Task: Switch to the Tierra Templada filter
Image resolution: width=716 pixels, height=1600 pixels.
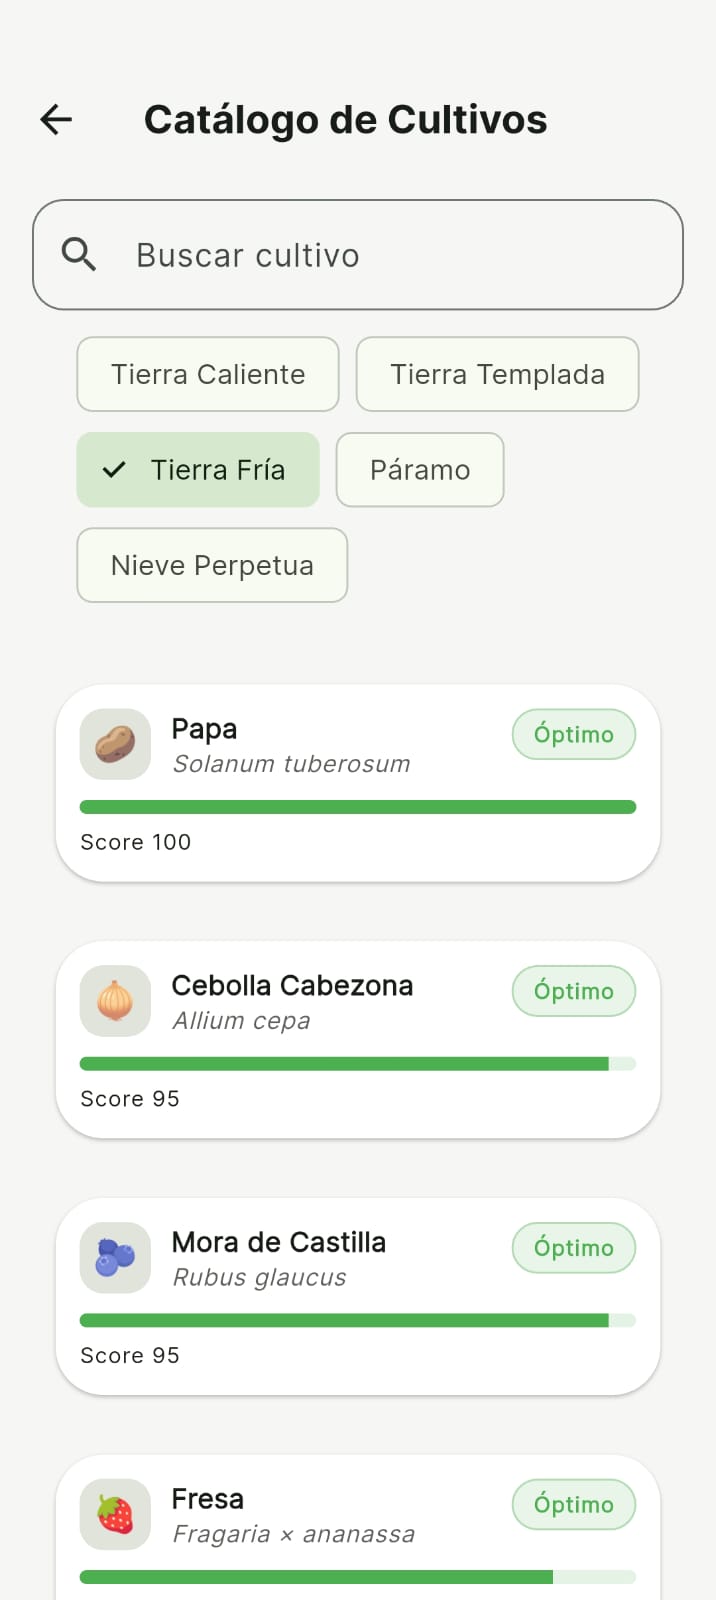Action: tap(497, 374)
